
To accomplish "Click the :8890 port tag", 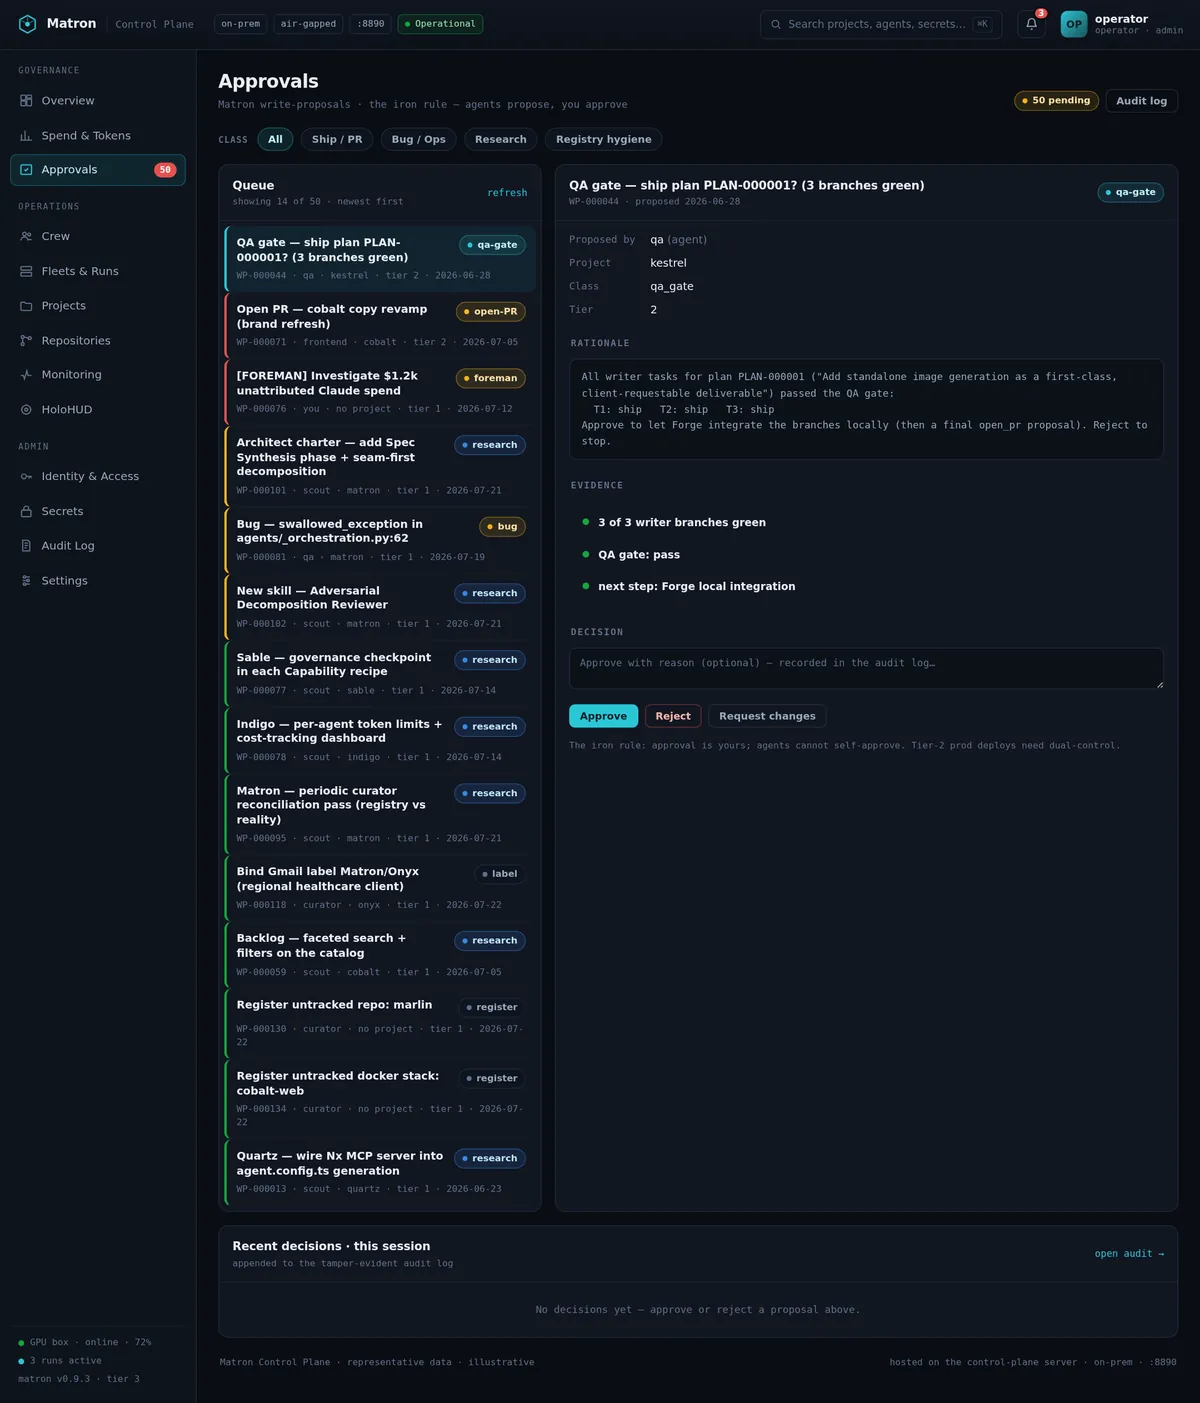I will [370, 24].
